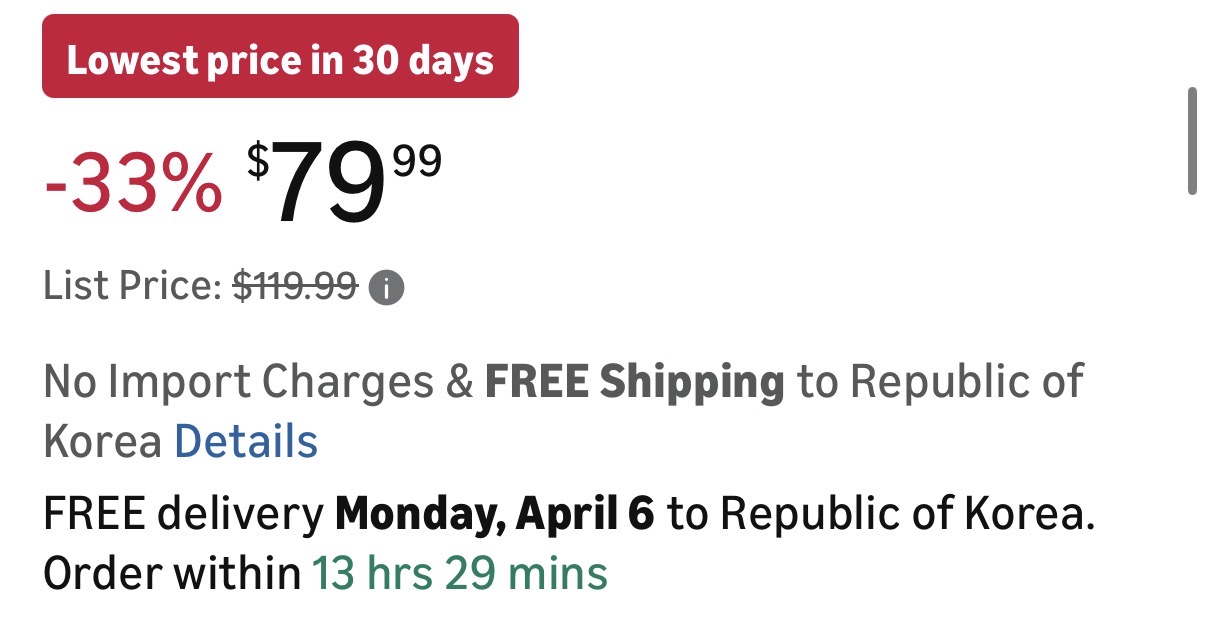Open the import charges Details link
1206x629 pixels.
(246, 441)
